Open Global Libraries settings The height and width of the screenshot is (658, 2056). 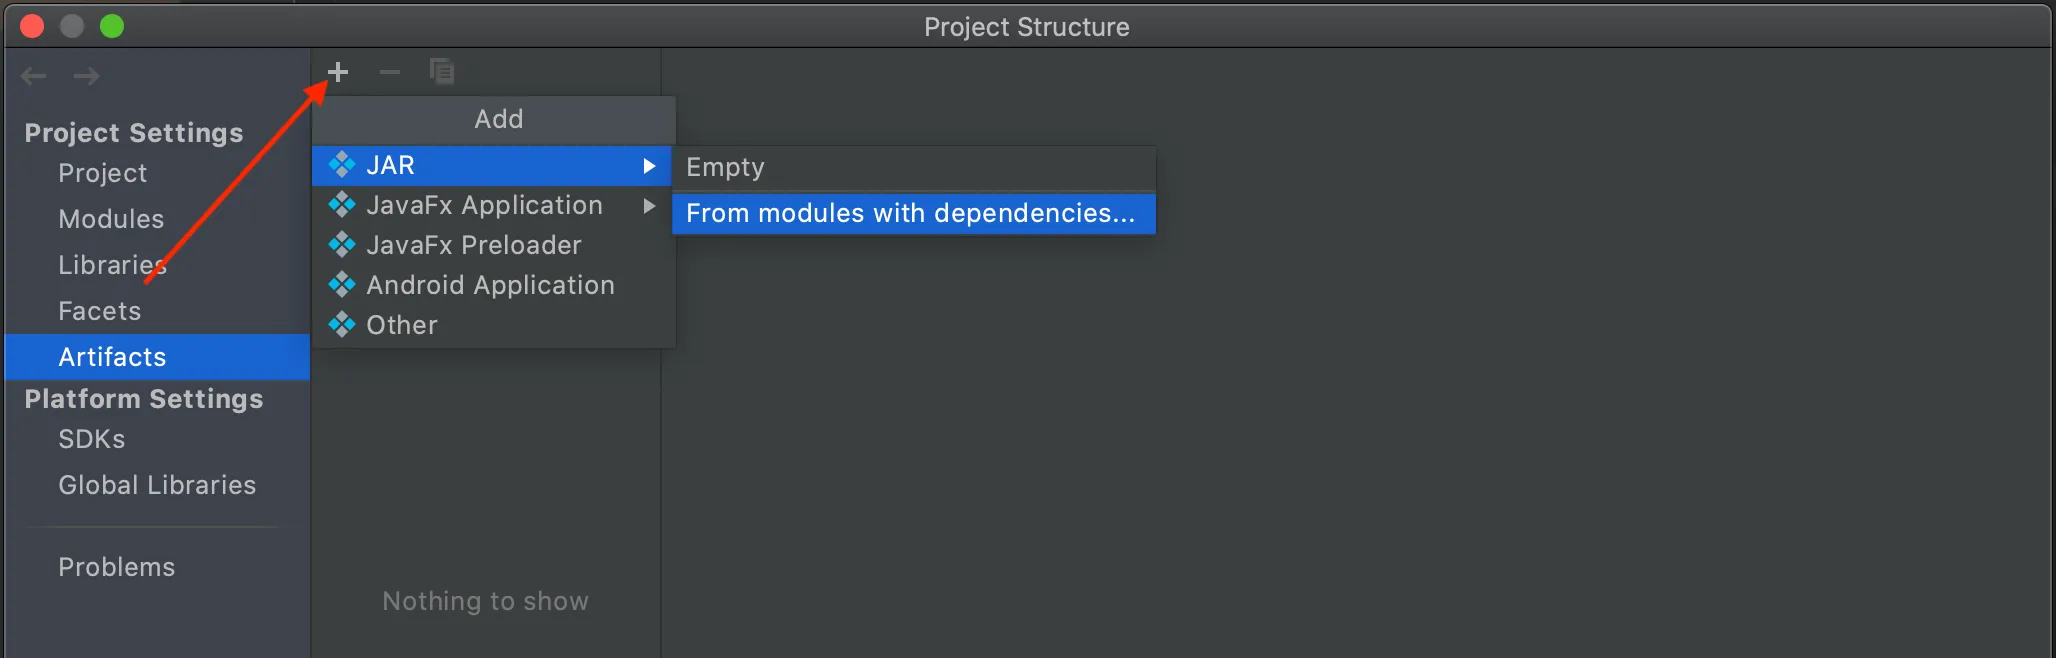[x=157, y=484]
